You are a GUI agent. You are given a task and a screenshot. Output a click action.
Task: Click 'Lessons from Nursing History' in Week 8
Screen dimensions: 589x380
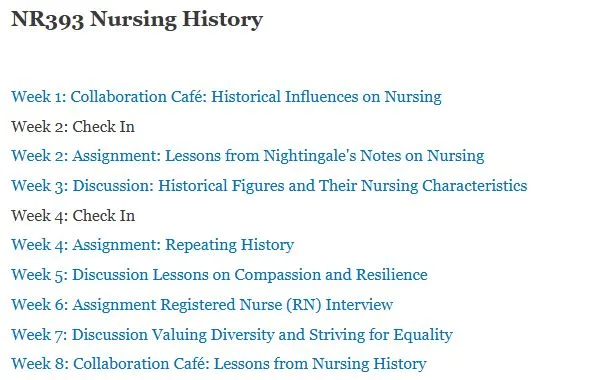coord(320,364)
